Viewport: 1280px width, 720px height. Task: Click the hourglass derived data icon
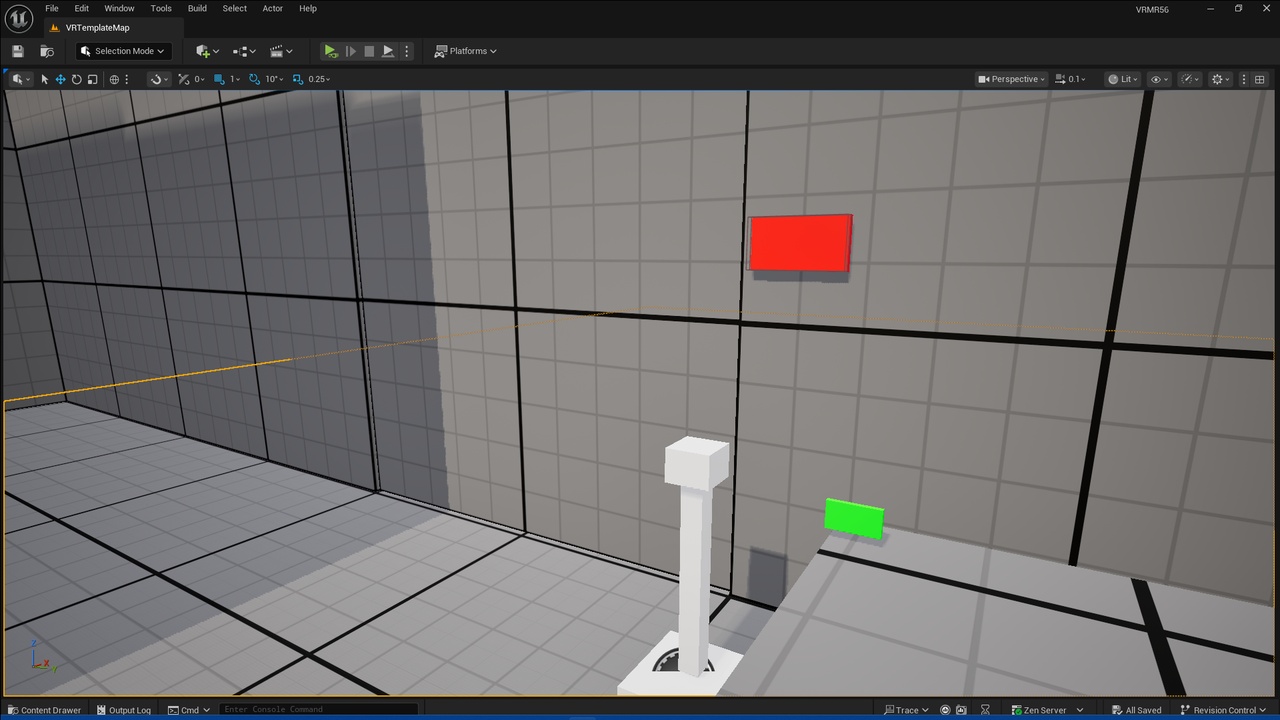click(x=985, y=710)
